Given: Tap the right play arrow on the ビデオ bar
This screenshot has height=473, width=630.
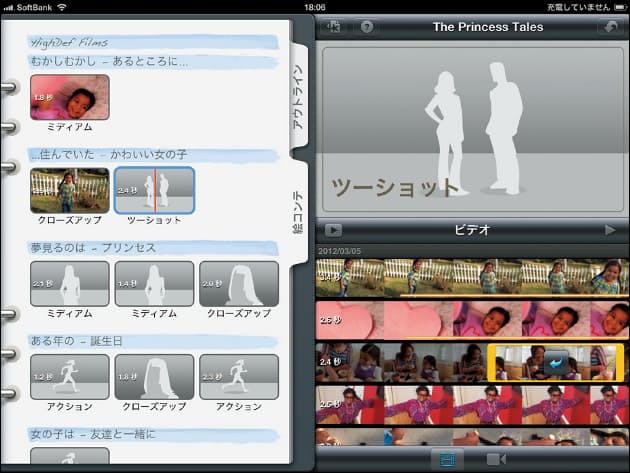Looking at the screenshot, I should 610,230.
